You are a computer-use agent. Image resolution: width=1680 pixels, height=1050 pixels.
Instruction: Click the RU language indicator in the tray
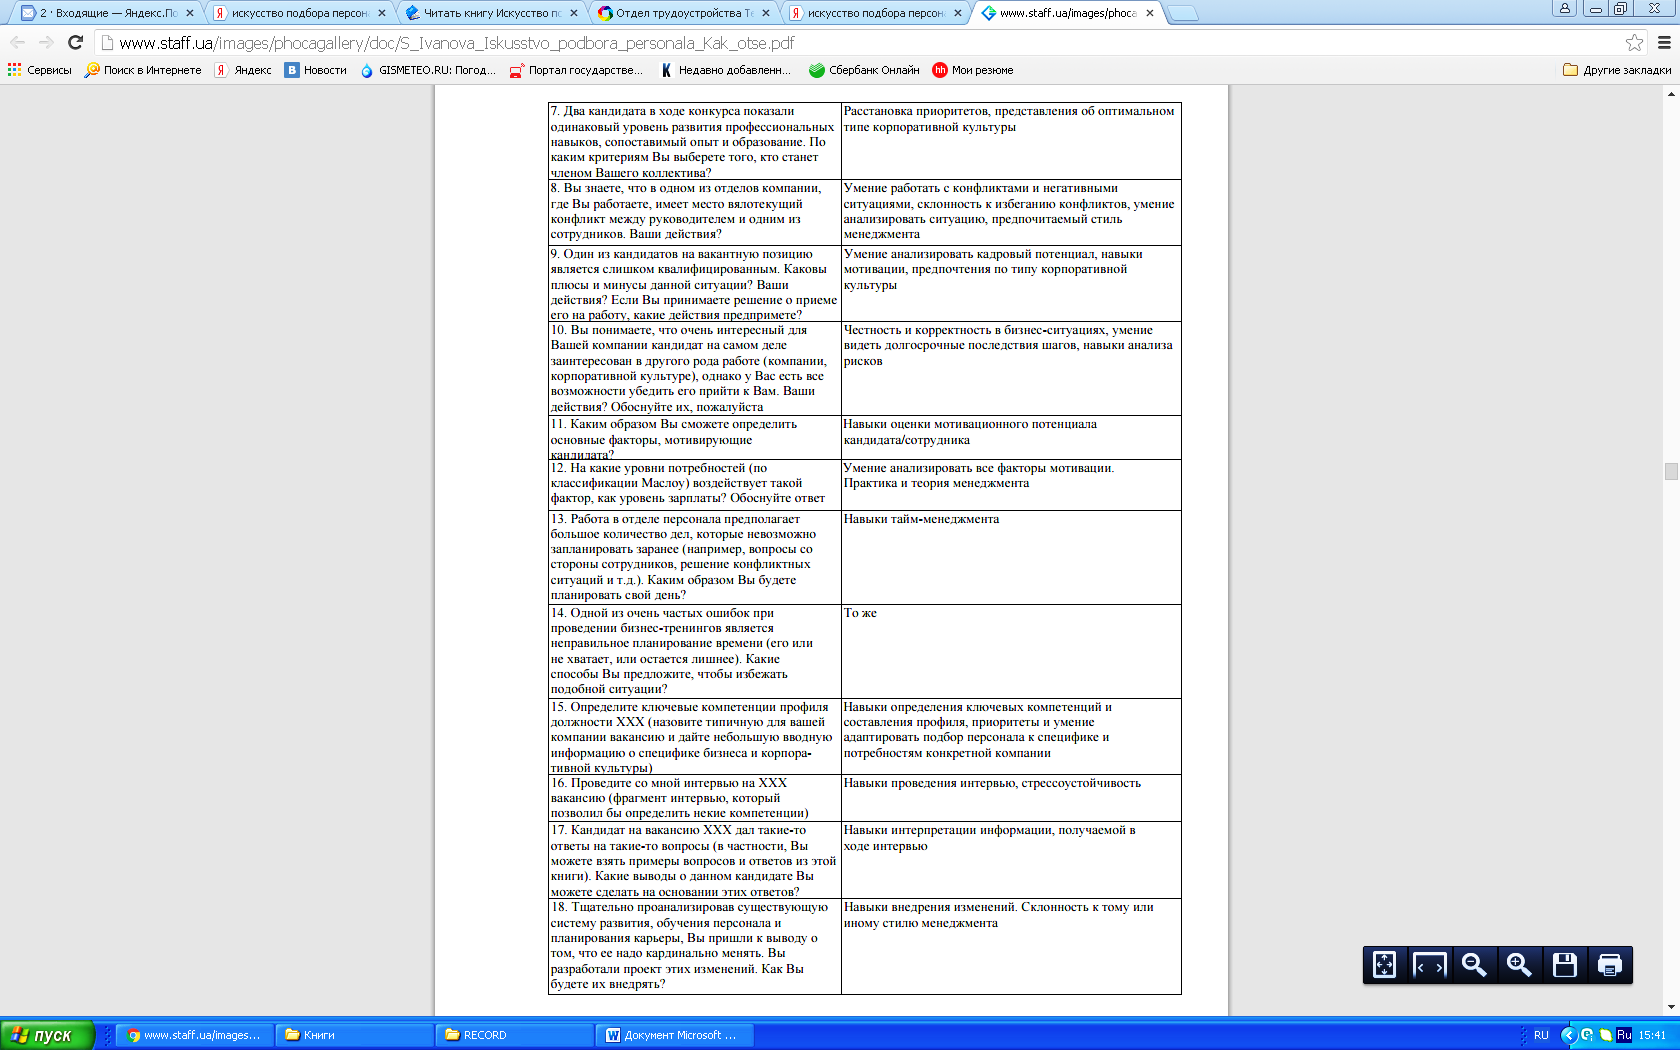pyautogui.click(x=1541, y=1035)
